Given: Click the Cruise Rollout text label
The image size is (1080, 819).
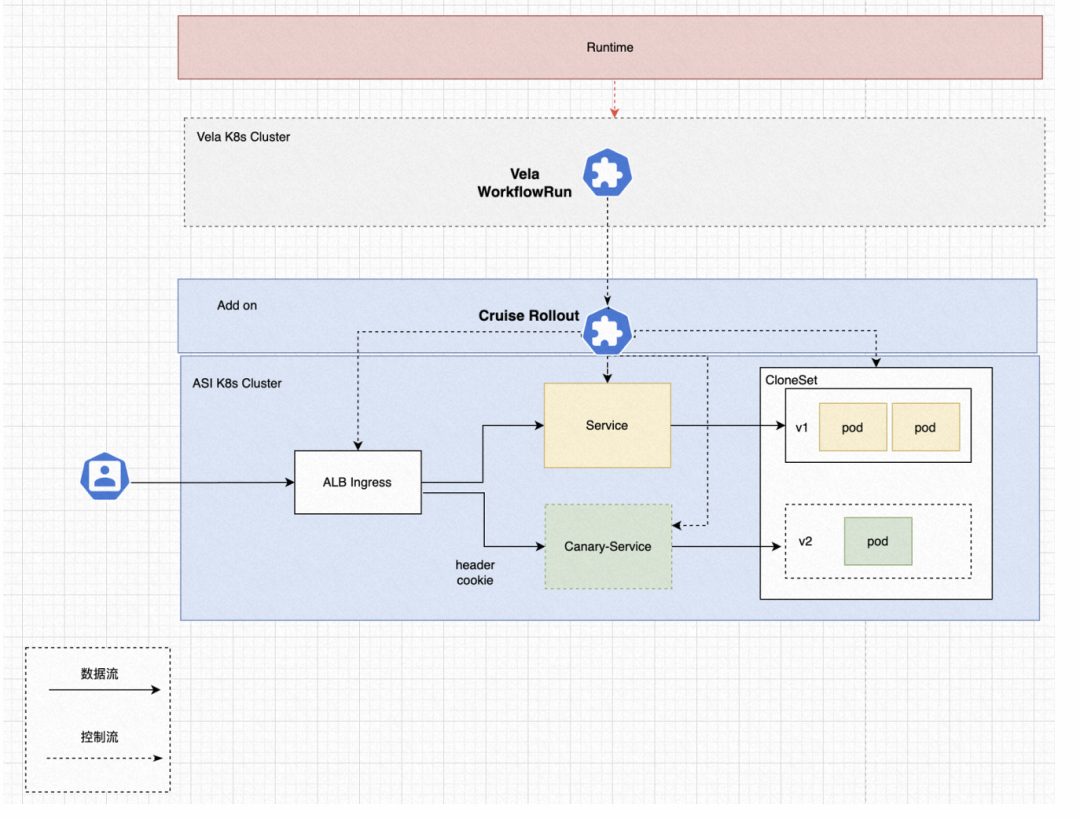Looking at the screenshot, I should [528, 315].
